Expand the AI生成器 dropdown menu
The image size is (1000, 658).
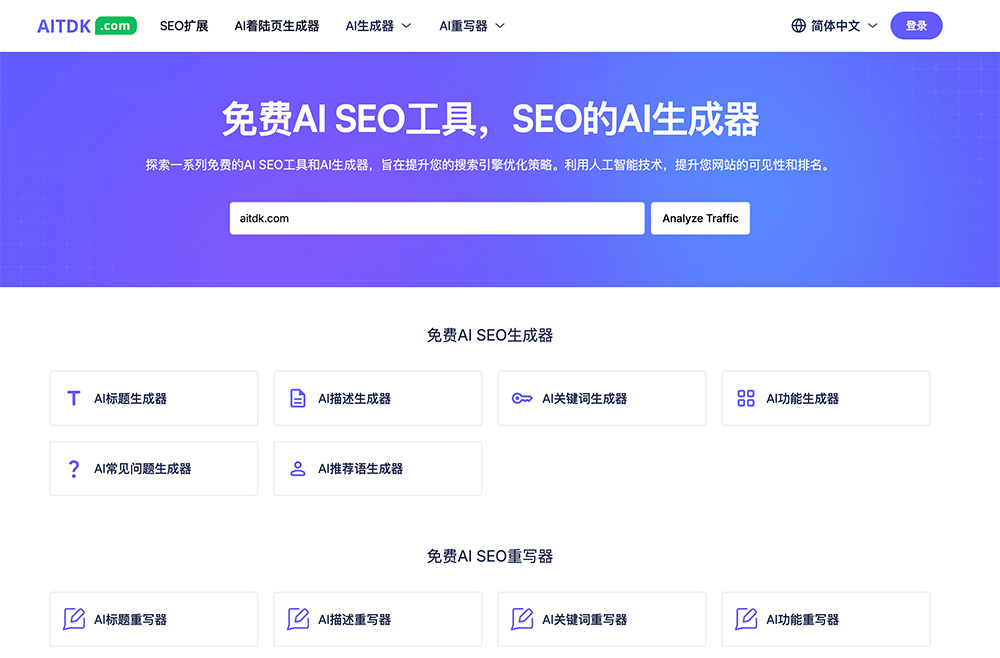coord(379,26)
